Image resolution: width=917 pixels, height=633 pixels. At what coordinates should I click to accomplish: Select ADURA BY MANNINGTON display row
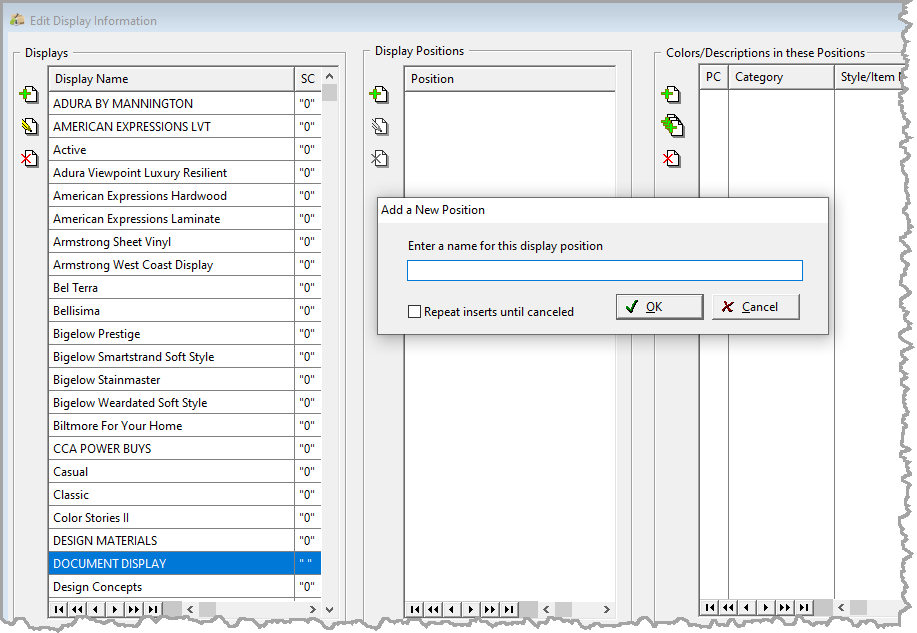pyautogui.click(x=185, y=104)
